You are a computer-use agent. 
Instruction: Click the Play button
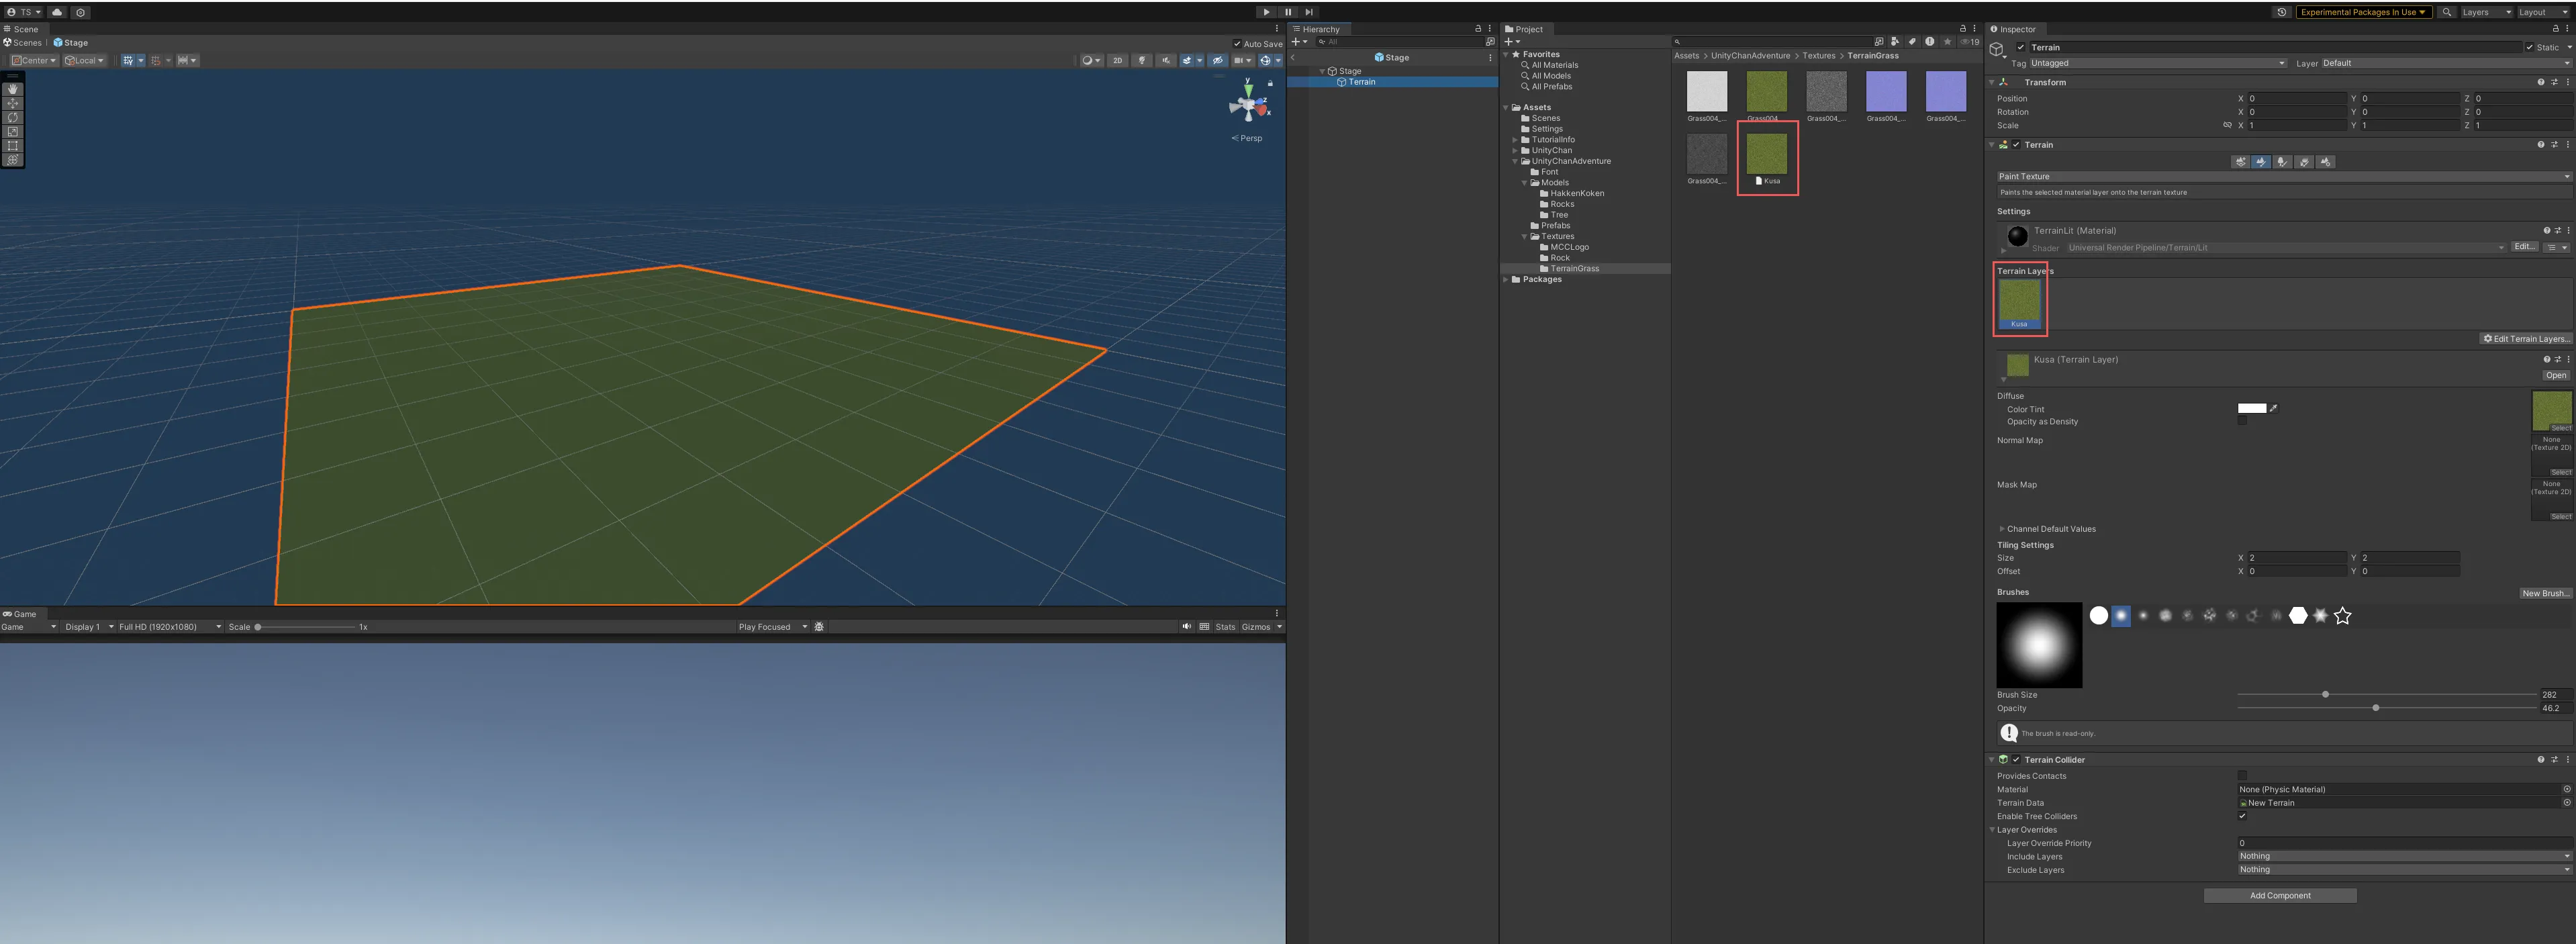[x=1266, y=12]
